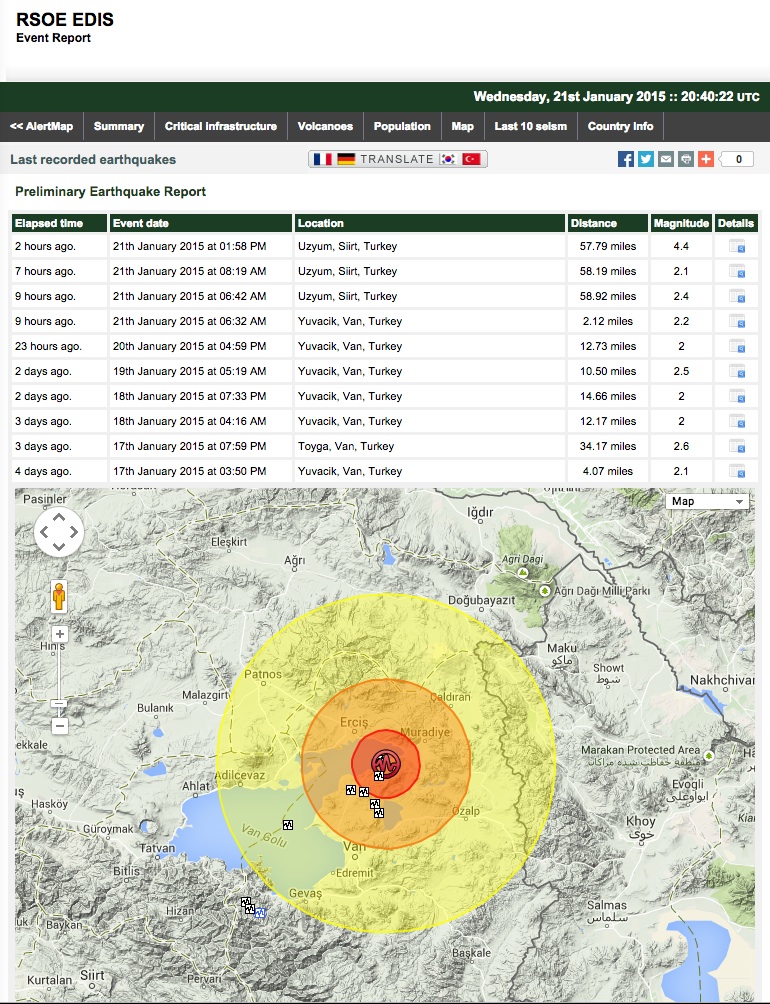The width and height of the screenshot is (770, 1004).
Task: Pan the map up arrow
Action: [x=59, y=517]
